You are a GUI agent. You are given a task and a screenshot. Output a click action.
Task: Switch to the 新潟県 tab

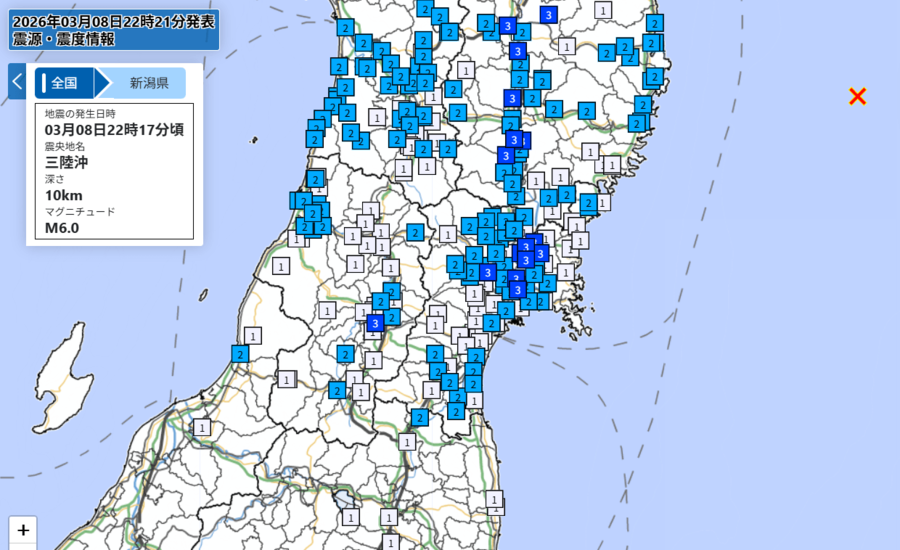click(x=148, y=83)
